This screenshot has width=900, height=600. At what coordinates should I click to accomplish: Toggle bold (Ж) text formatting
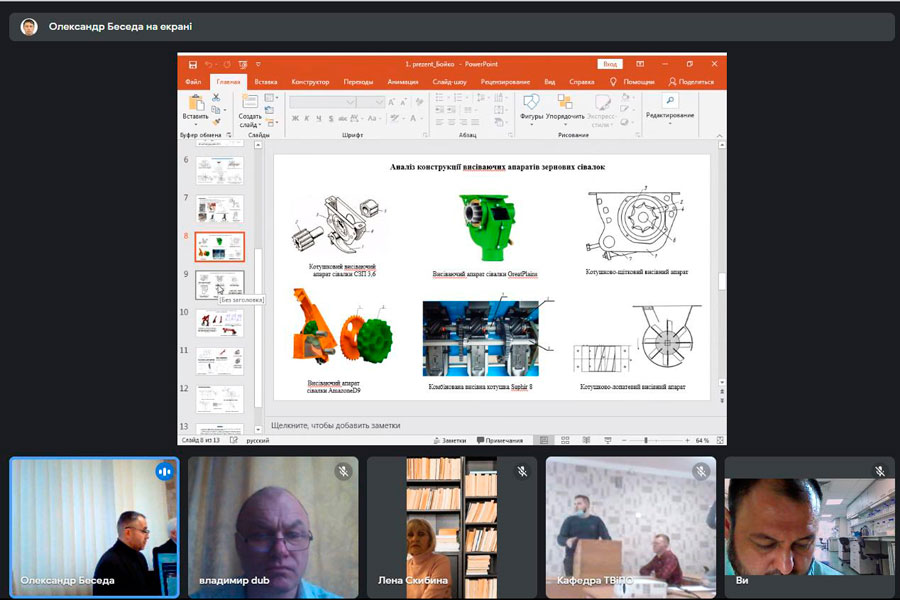point(295,118)
